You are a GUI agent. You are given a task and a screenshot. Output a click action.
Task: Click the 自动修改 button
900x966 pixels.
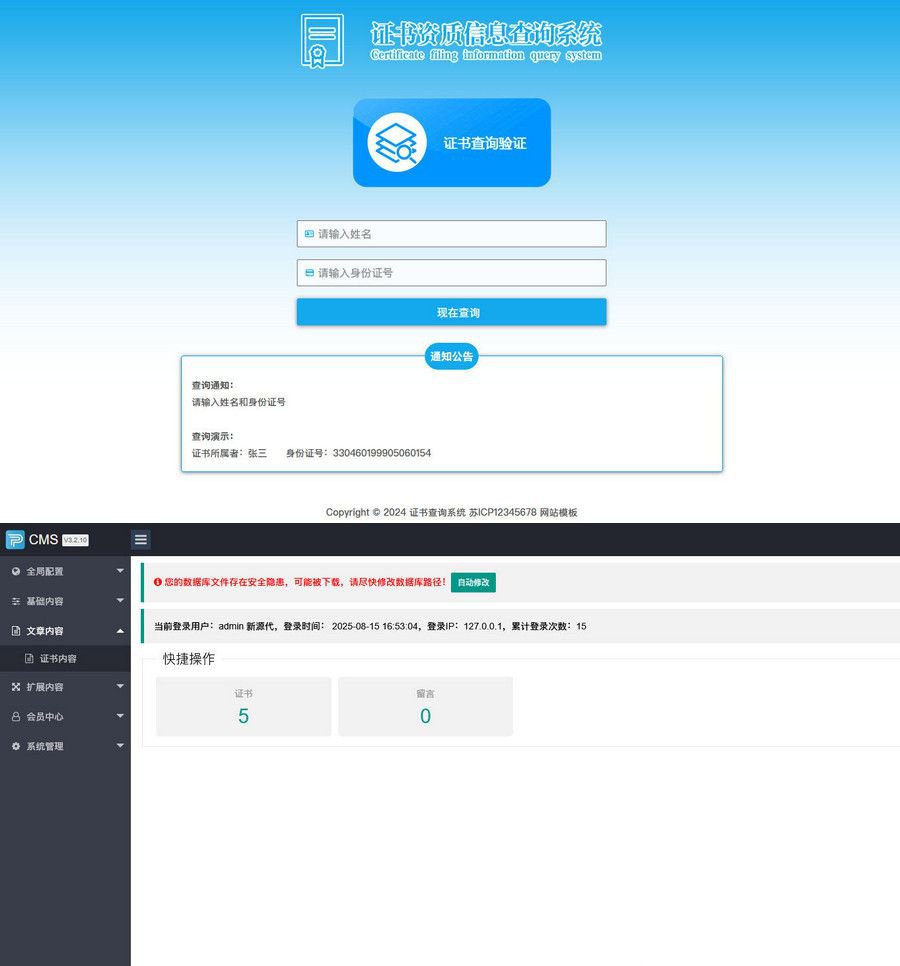coord(473,582)
